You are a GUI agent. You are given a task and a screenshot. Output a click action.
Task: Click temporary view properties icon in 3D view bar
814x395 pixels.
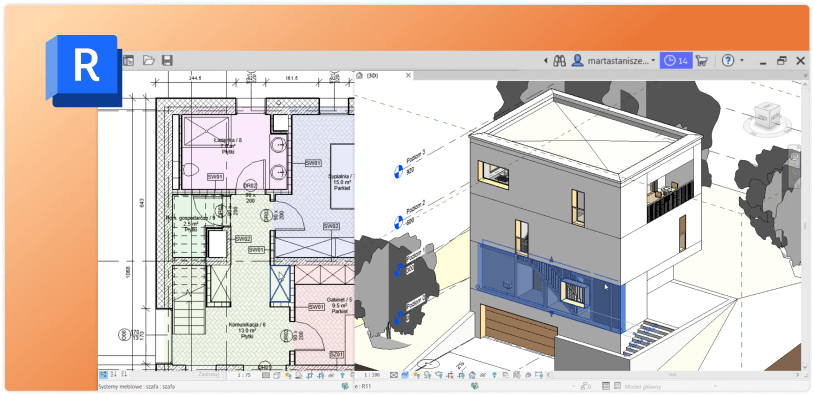(x=517, y=375)
